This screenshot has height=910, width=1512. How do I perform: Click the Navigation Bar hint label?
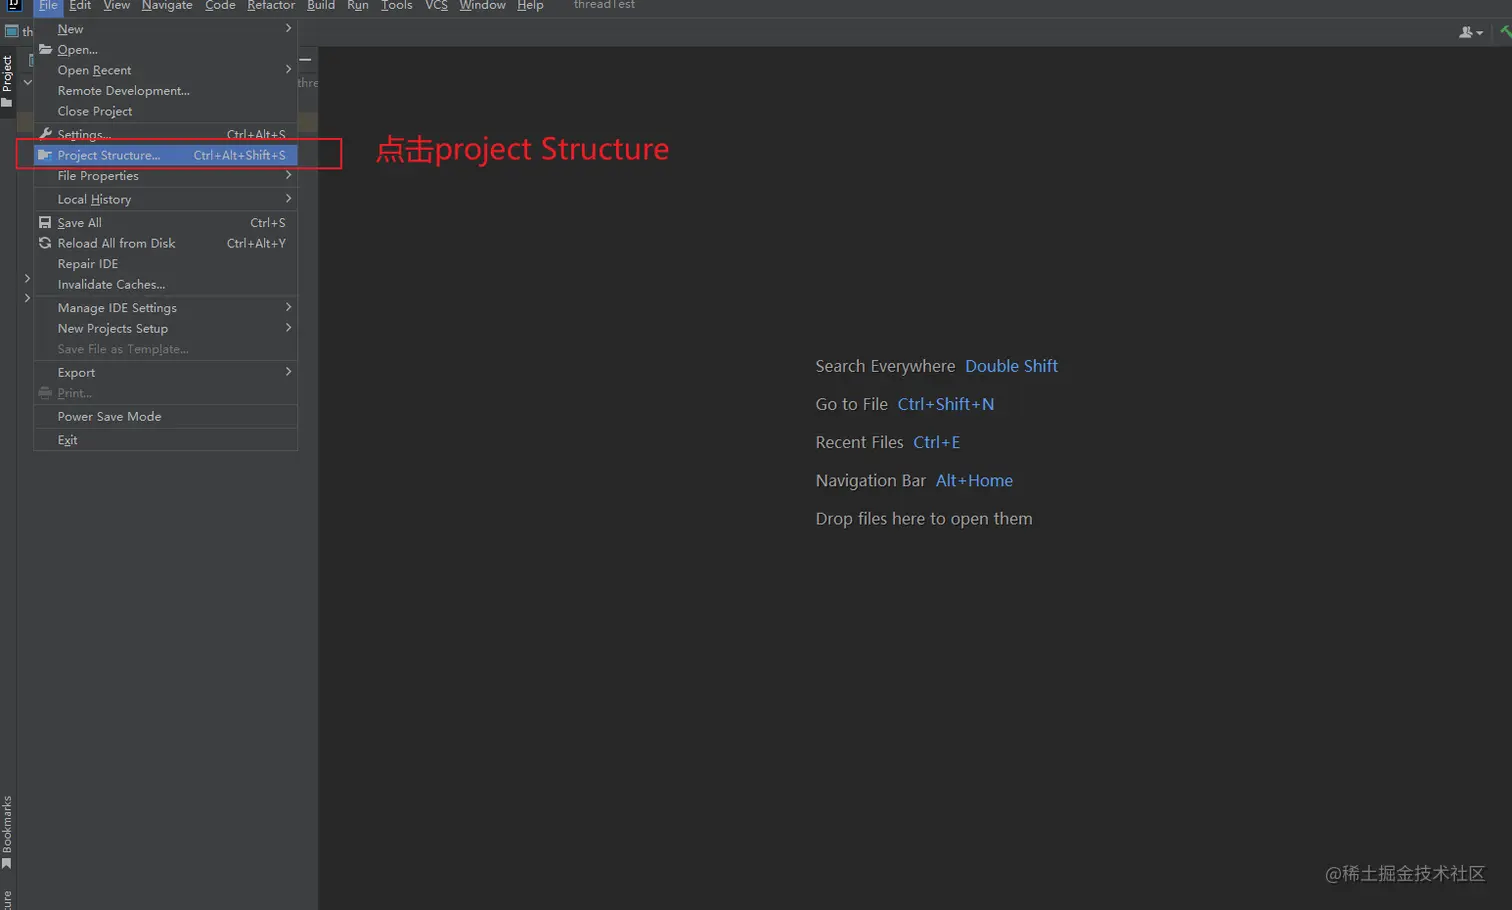(871, 480)
